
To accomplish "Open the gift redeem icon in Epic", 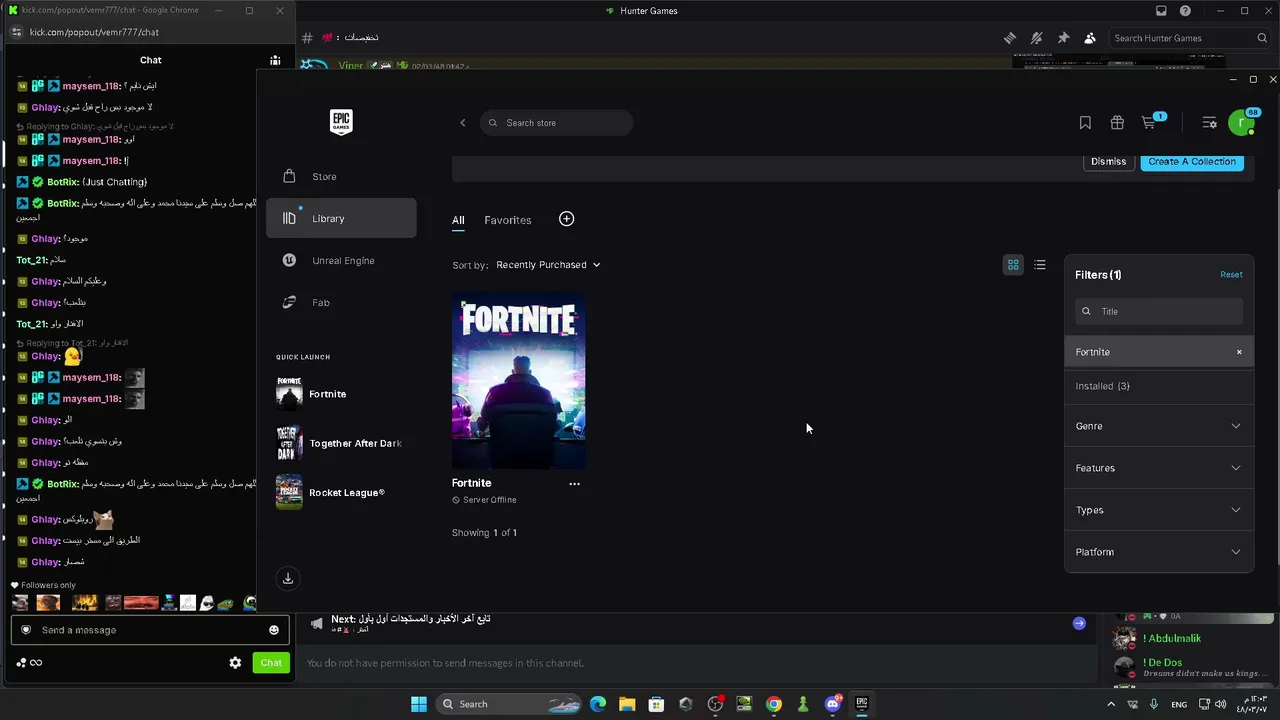I will (1117, 123).
